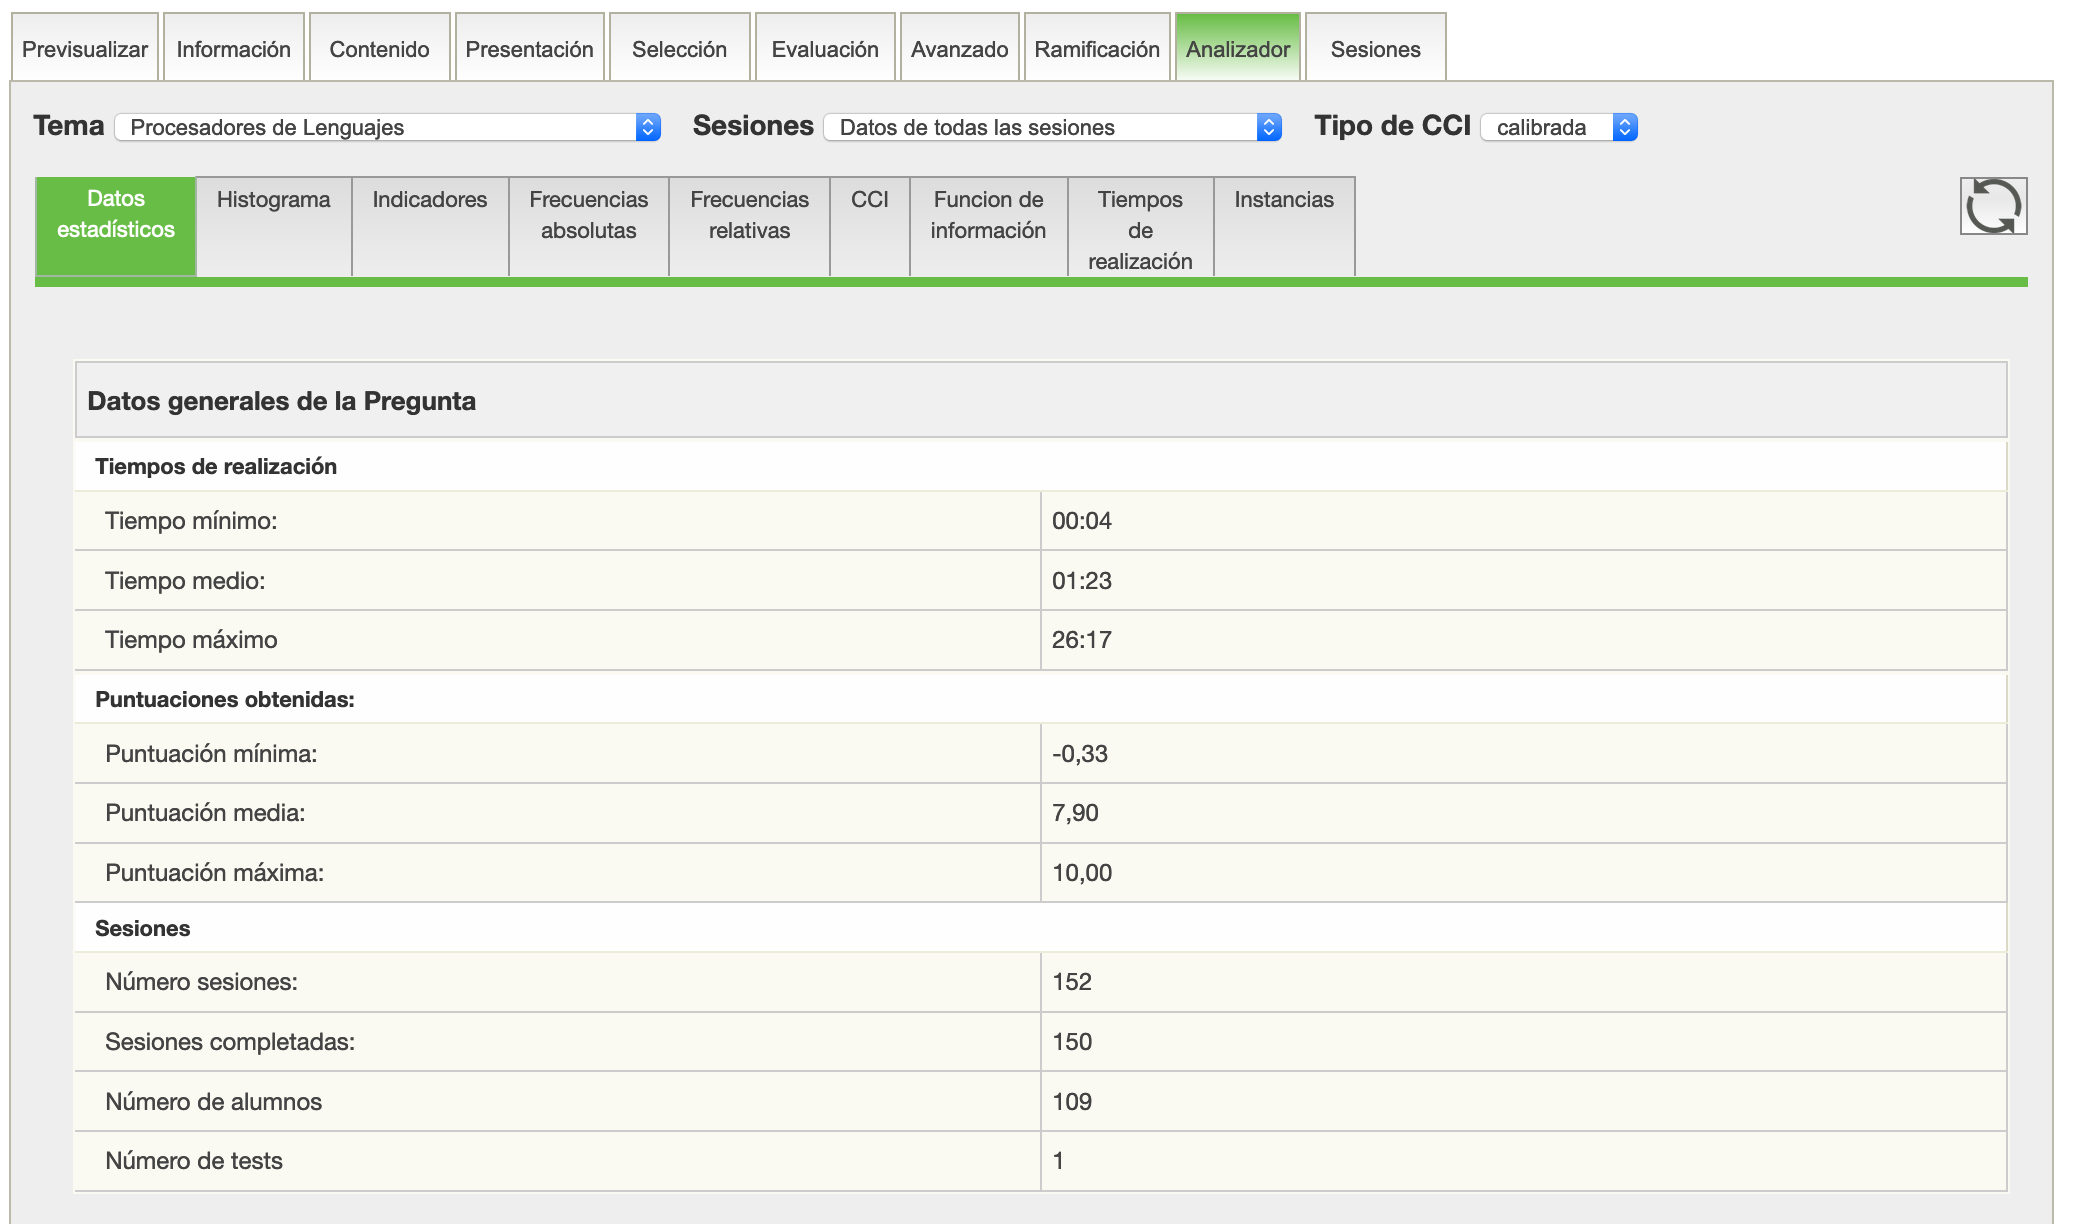Viewport: 2076px width, 1224px height.
Task: View the Frecuencias absolutas sub-tab
Action: 588,215
